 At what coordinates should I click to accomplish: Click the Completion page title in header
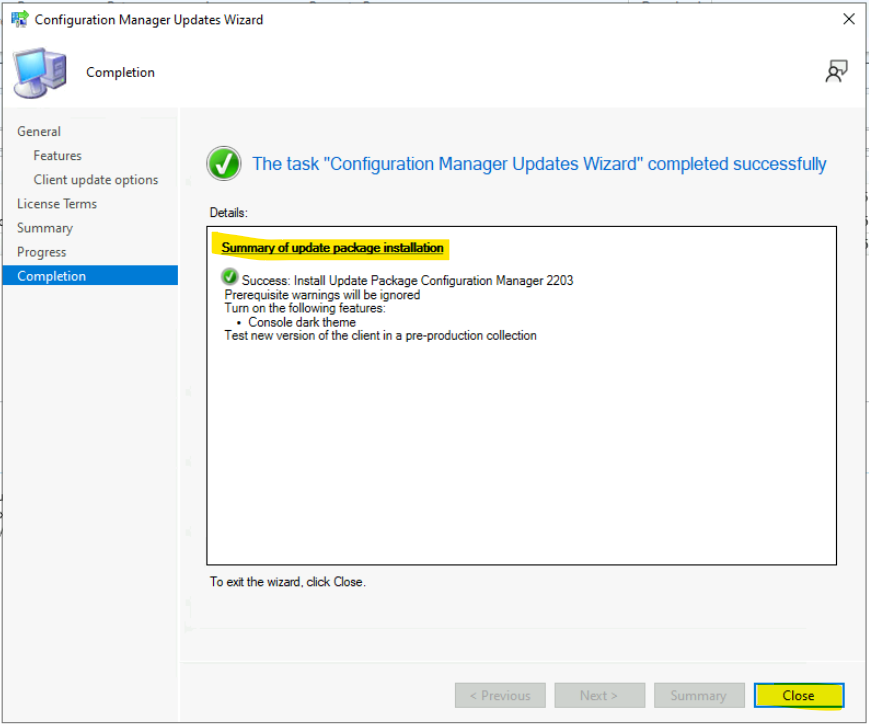[120, 73]
